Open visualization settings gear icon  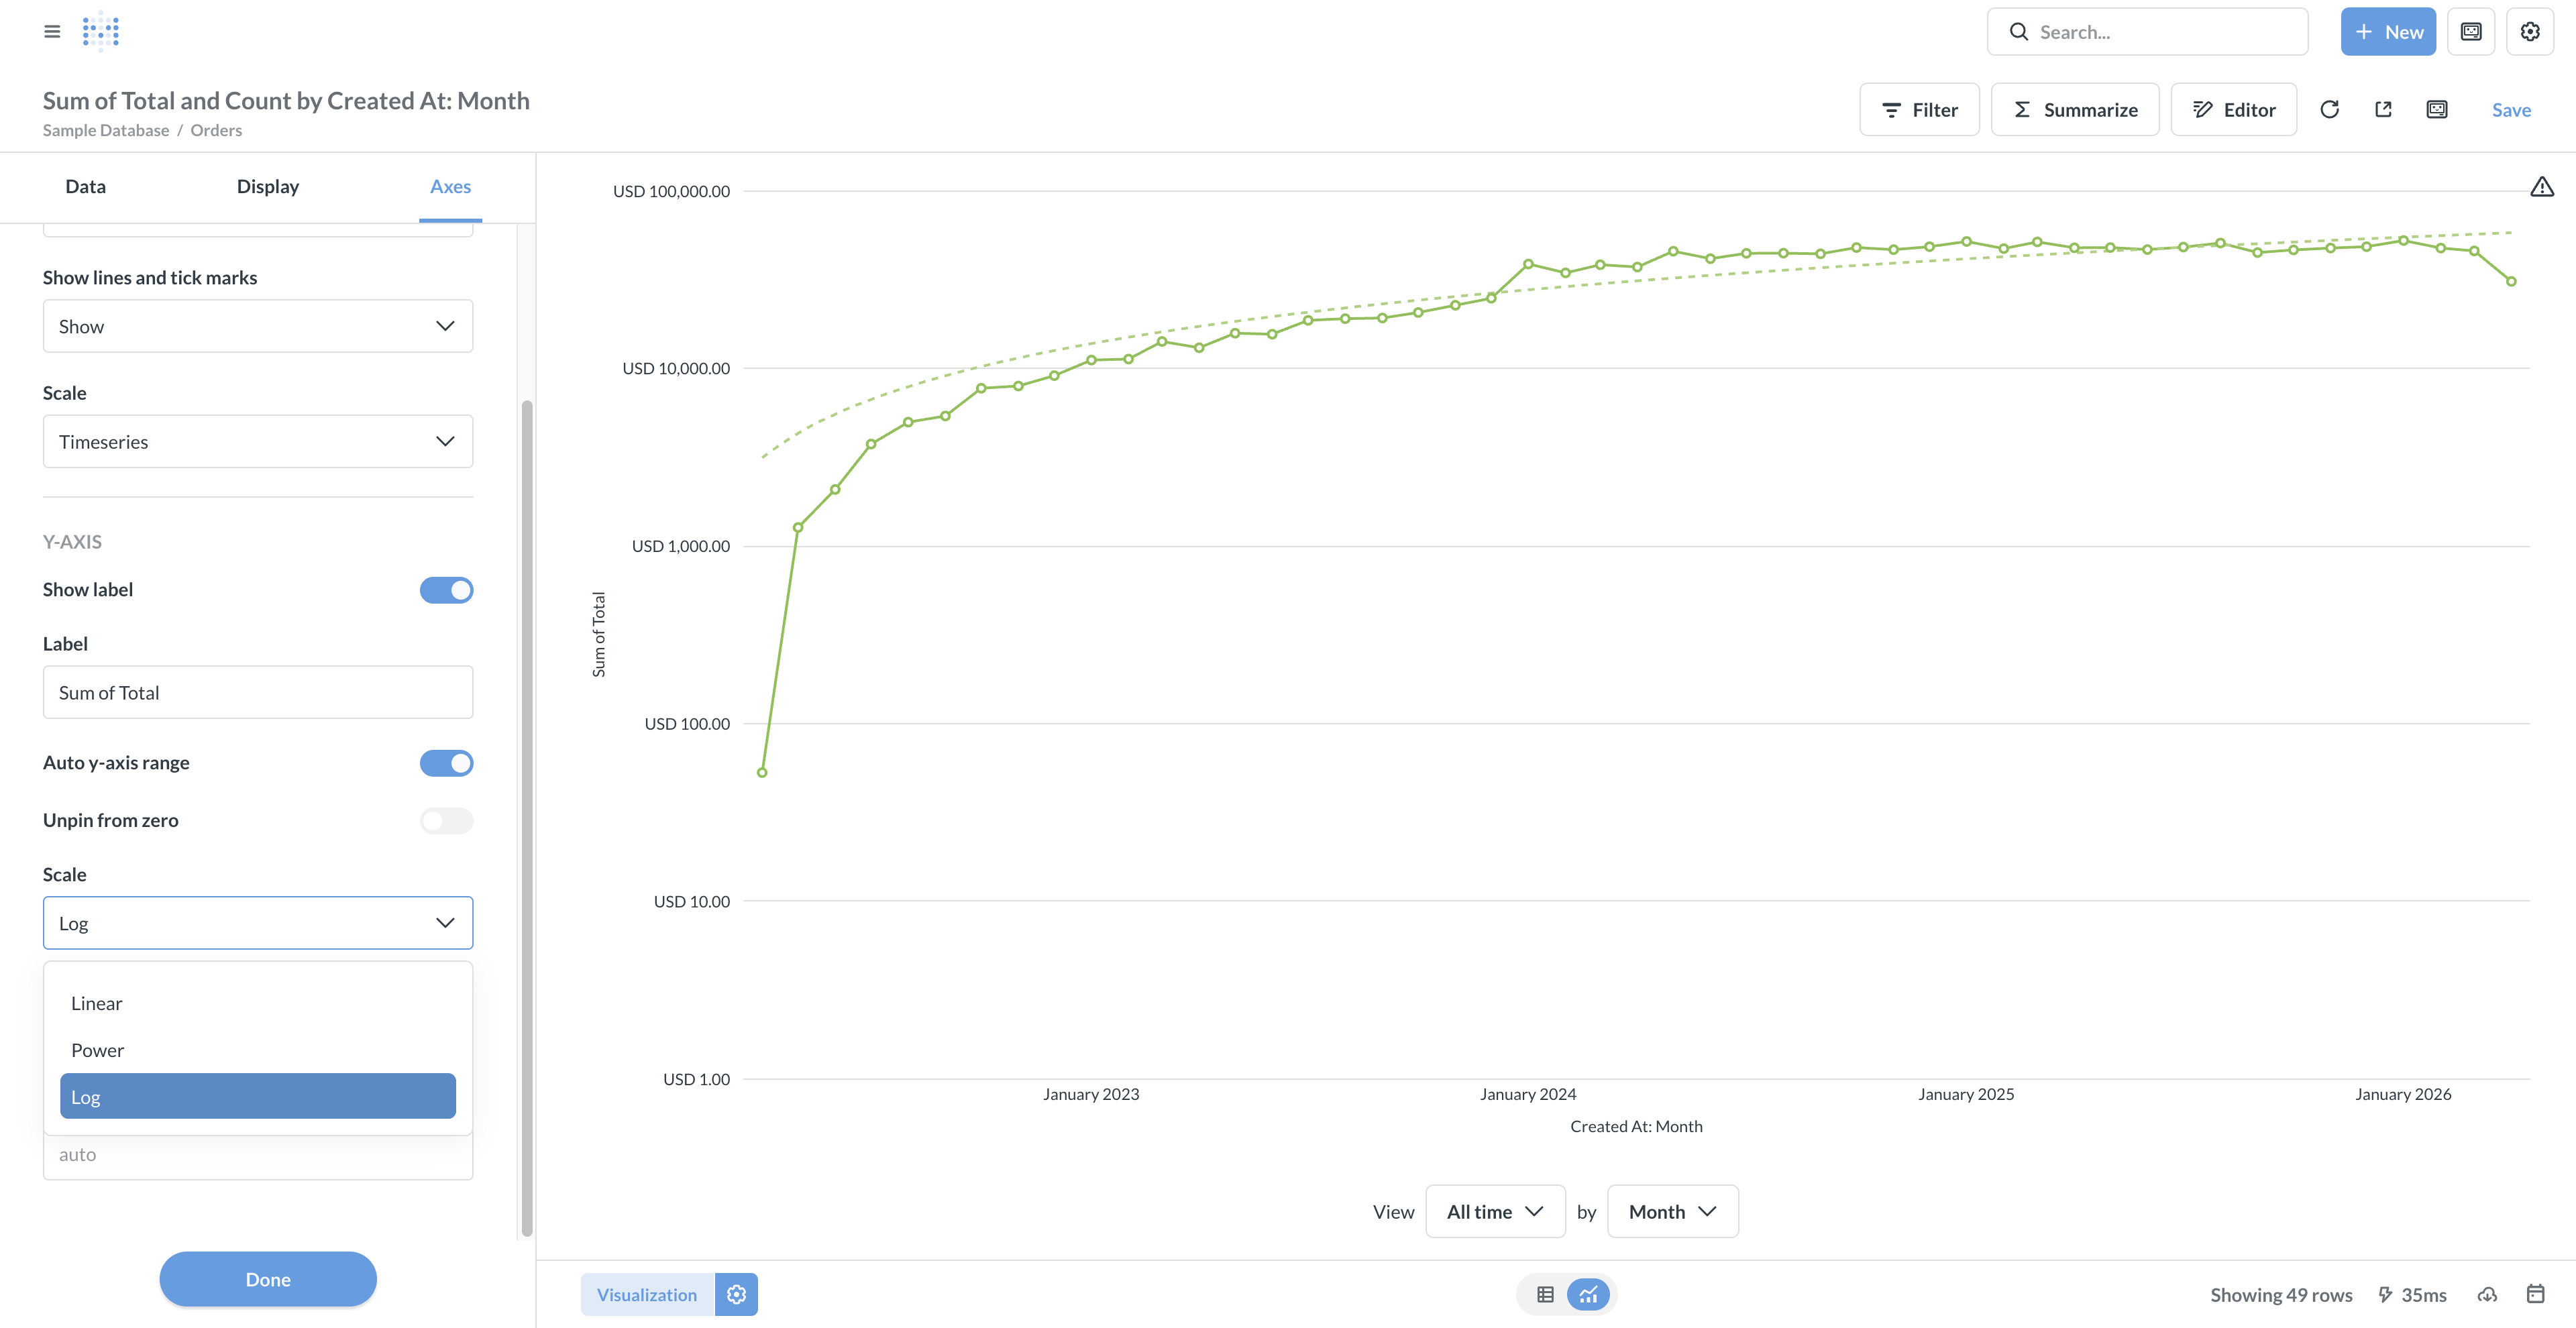736,1294
